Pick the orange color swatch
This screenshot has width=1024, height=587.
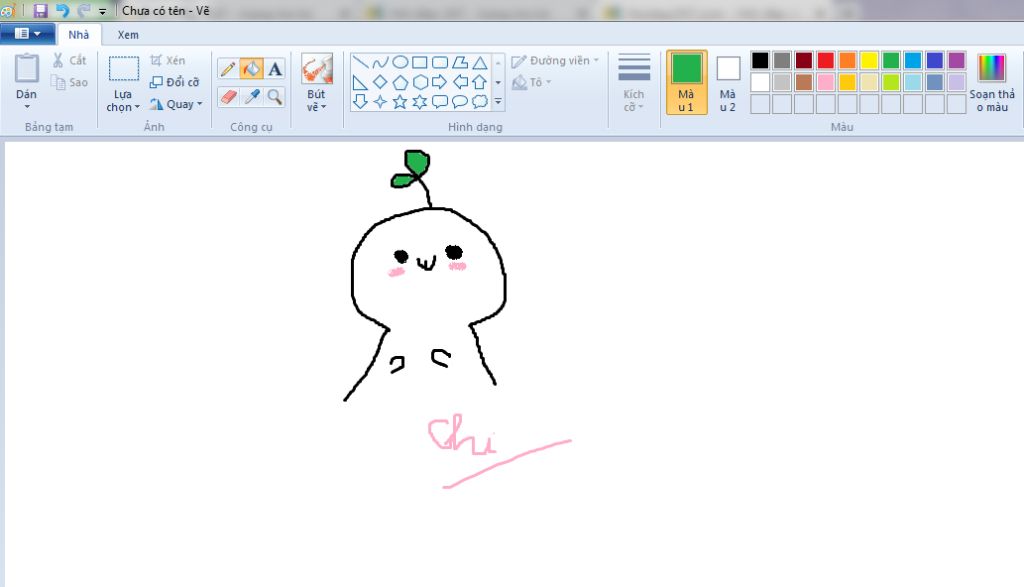(848, 61)
